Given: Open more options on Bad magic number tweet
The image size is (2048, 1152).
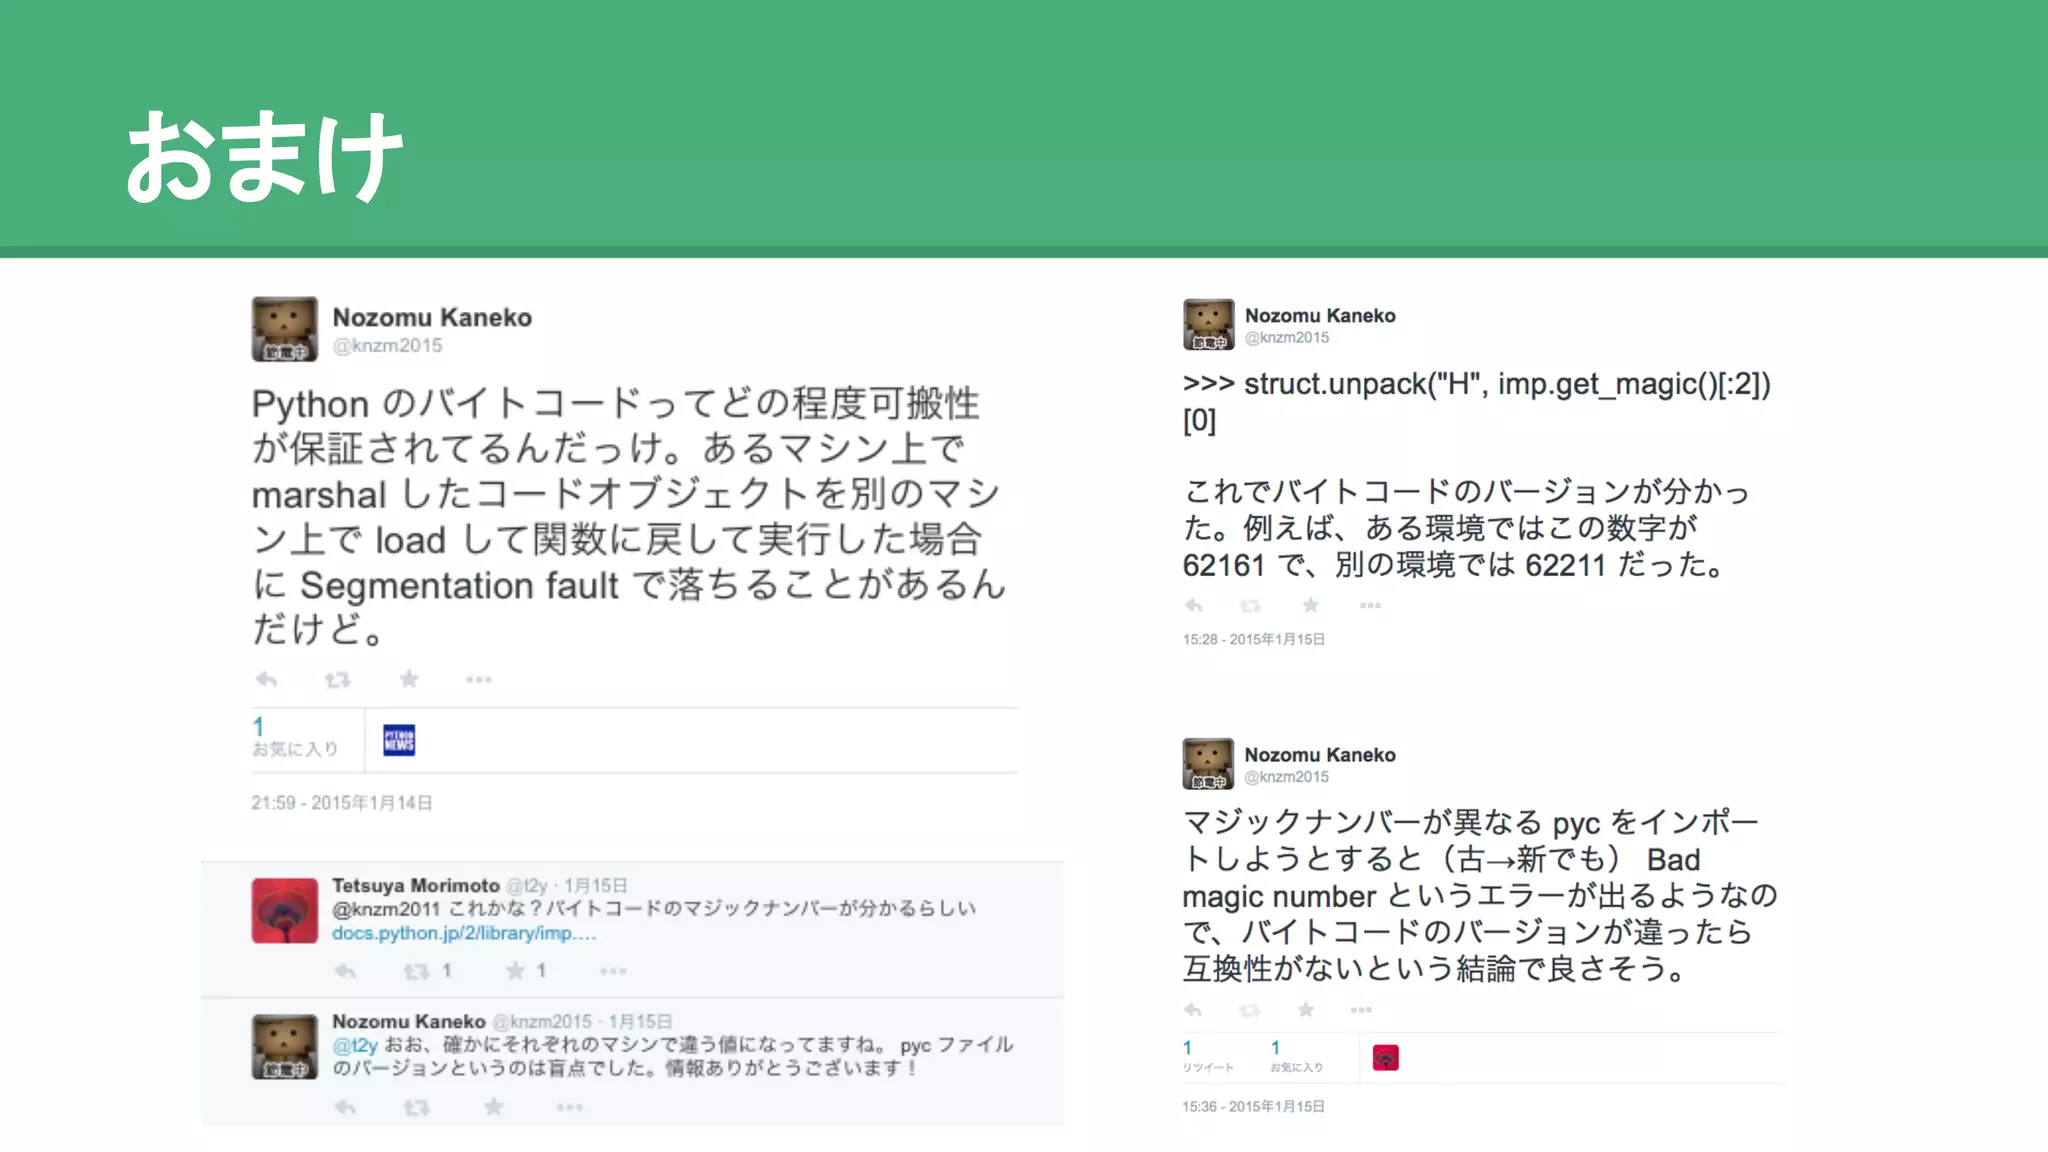Looking at the screenshot, I should (1361, 1010).
